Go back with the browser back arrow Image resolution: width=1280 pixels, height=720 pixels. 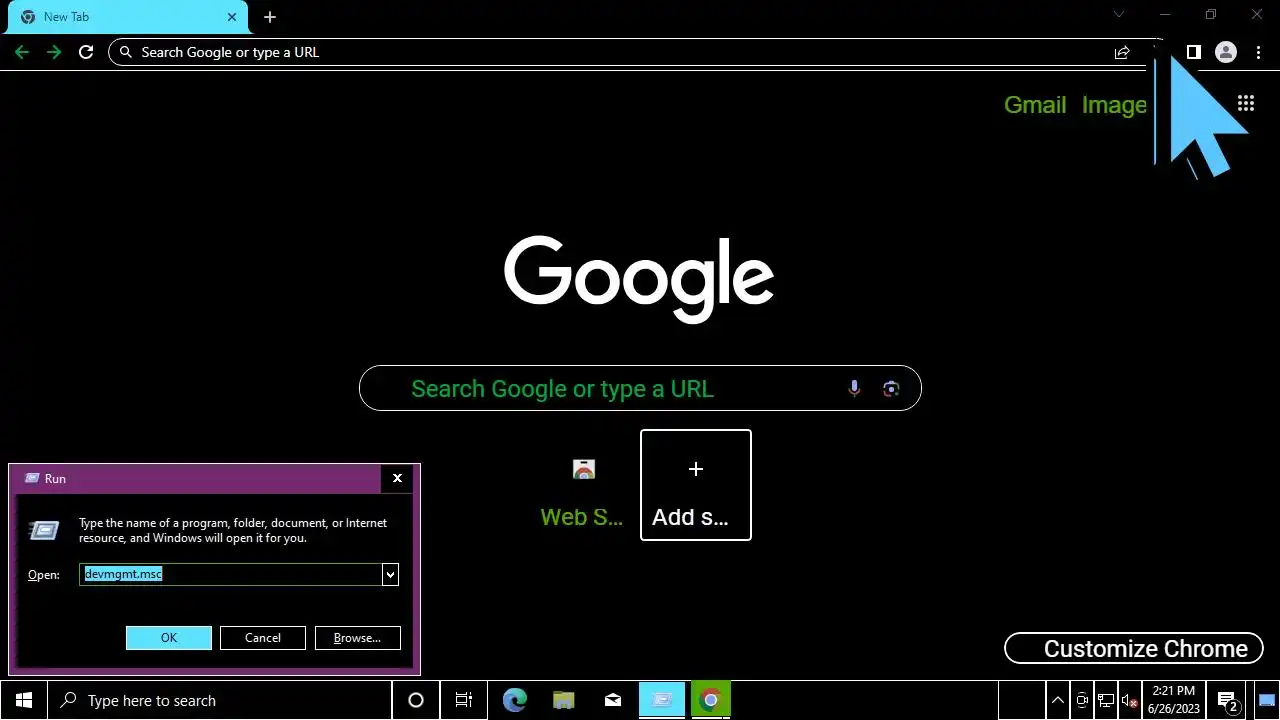[x=22, y=52]
